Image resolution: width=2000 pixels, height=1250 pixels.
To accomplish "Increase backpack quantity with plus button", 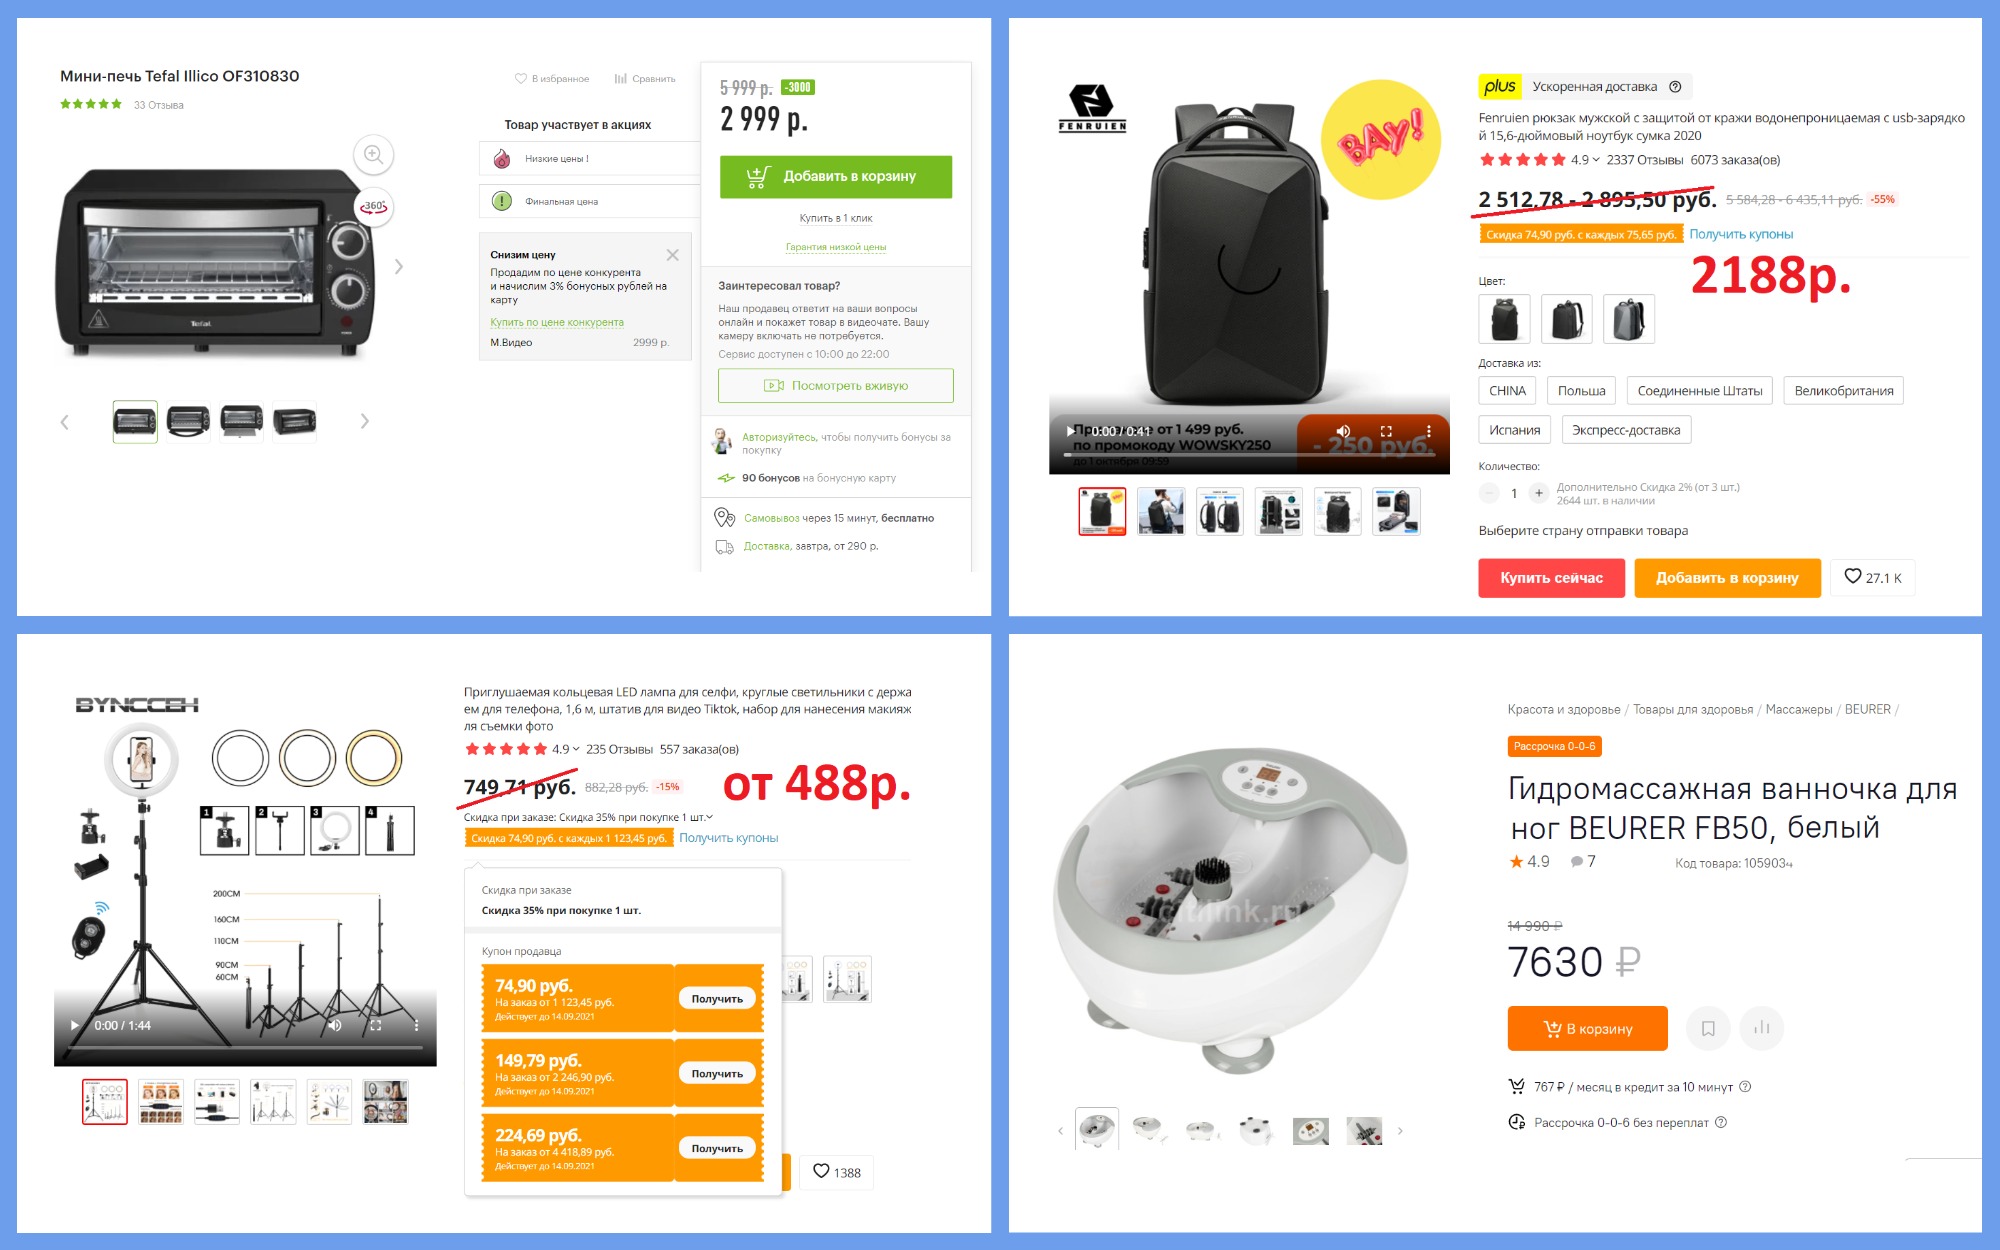I will (1539, 493).
